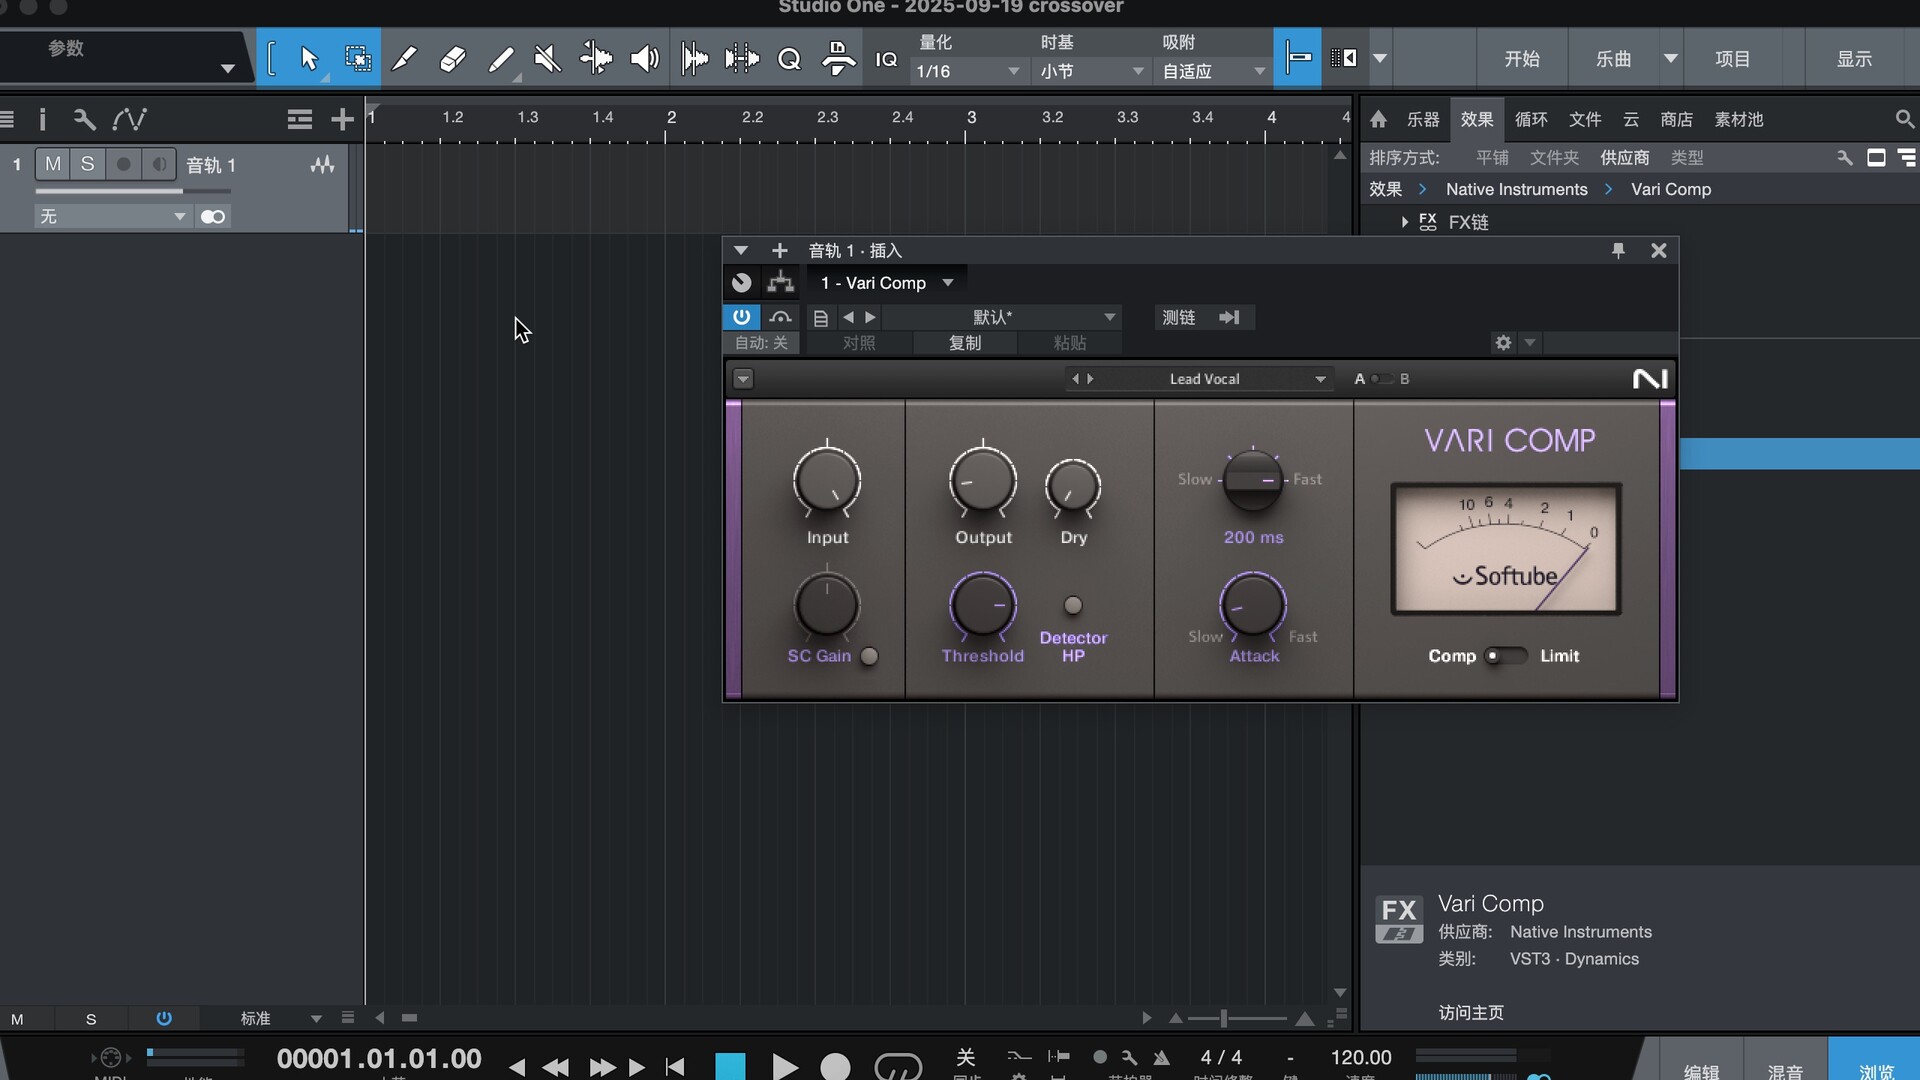The height and width of the screenshot is (1080, 1920).
Task: Pin the Vari Comp plugin window
Action: 1618,251
